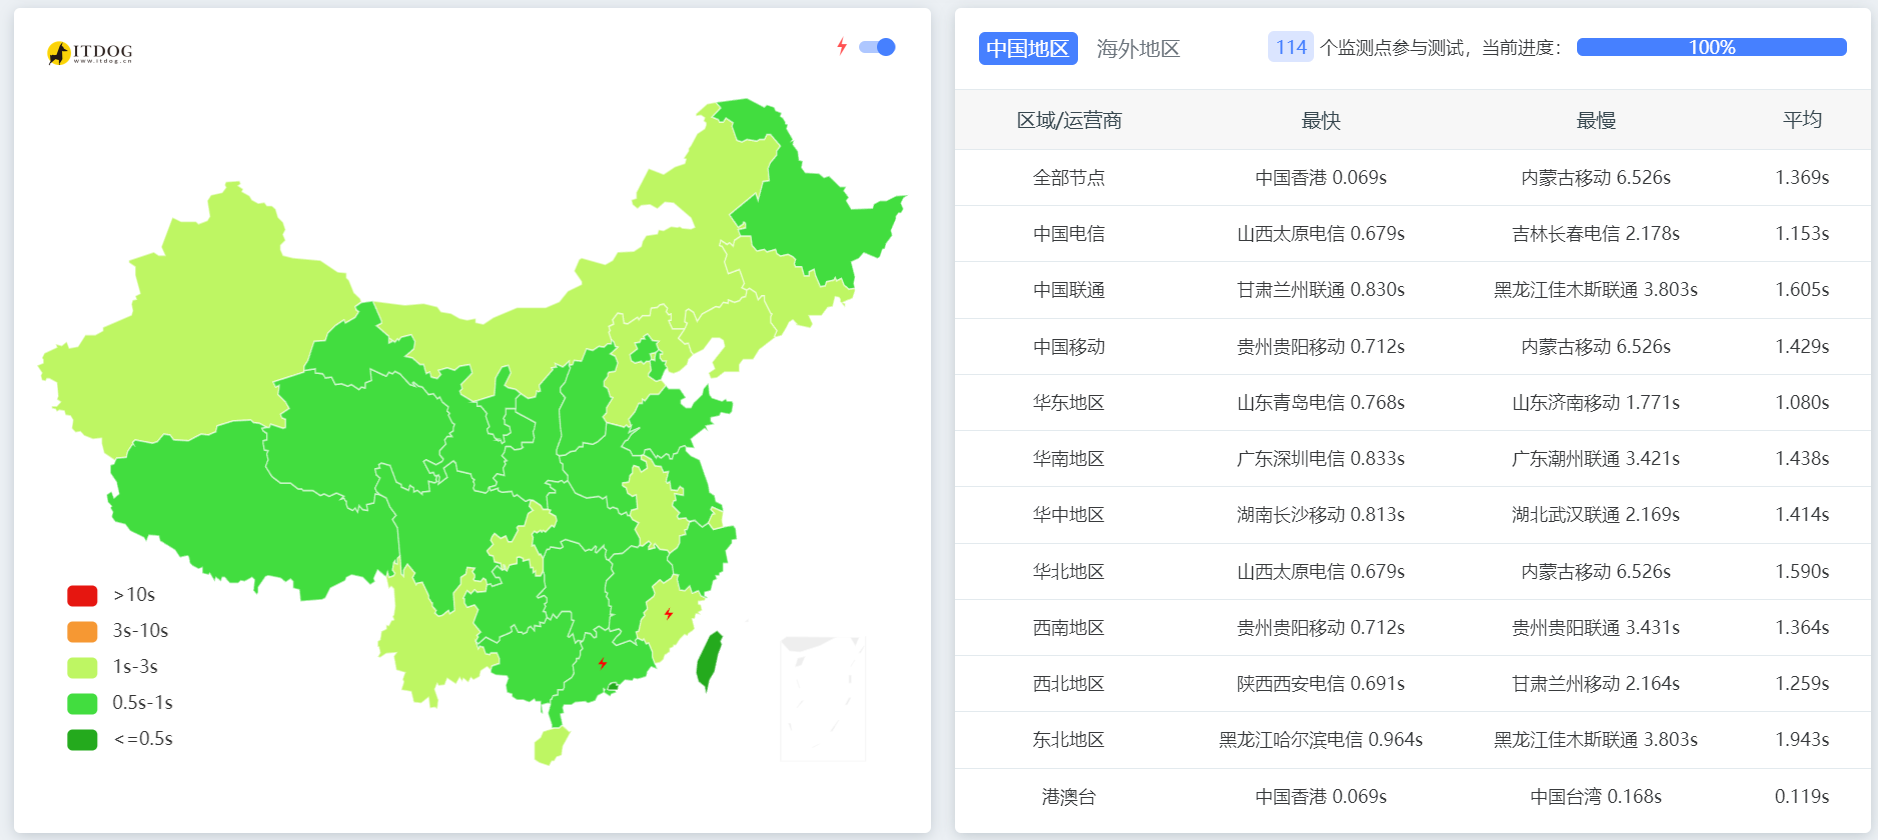This screenshot has height=840, width=1878.
Task: Toggle the orange 3s-10s legend item
Action: [x=82, y=632]
